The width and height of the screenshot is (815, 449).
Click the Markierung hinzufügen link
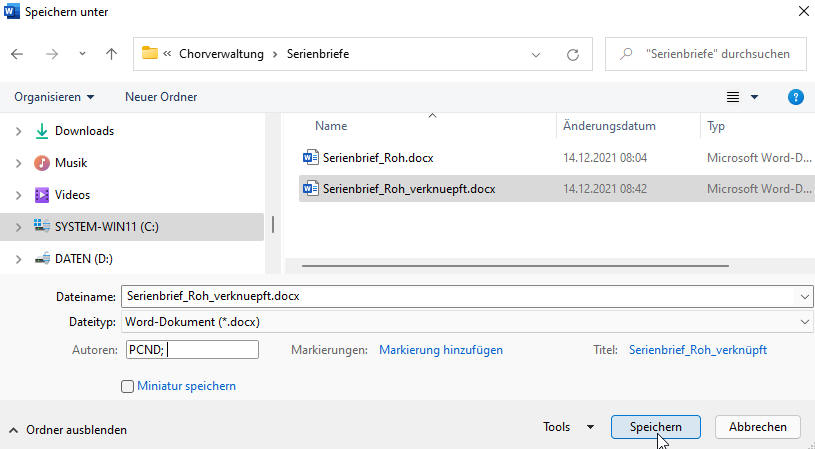coord(441,350)
